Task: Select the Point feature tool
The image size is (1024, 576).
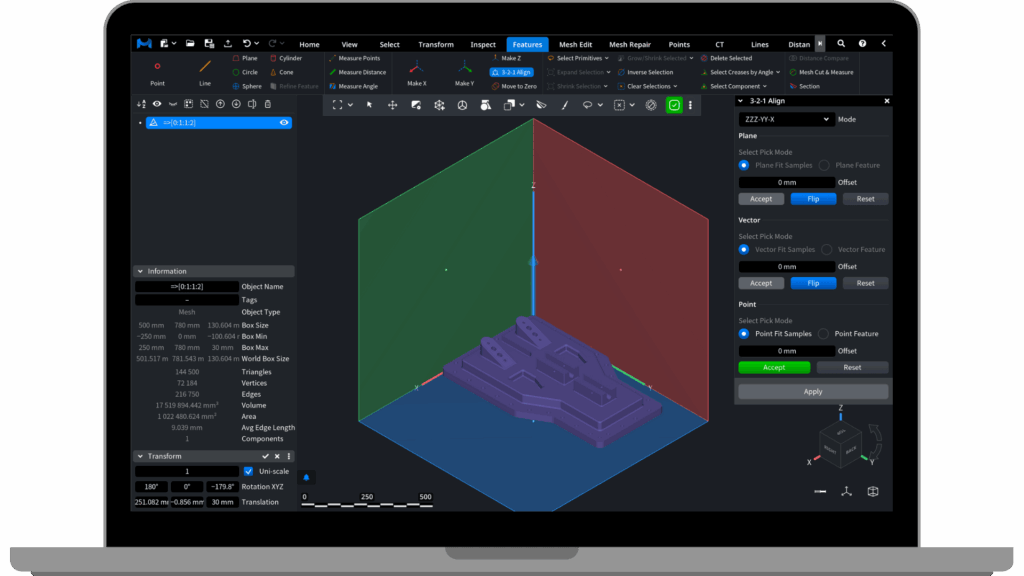Action: click(x=157, y=70)
